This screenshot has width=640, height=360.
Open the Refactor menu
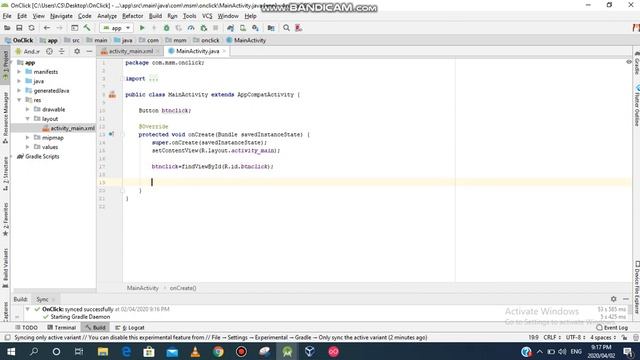tap(133, 16)
